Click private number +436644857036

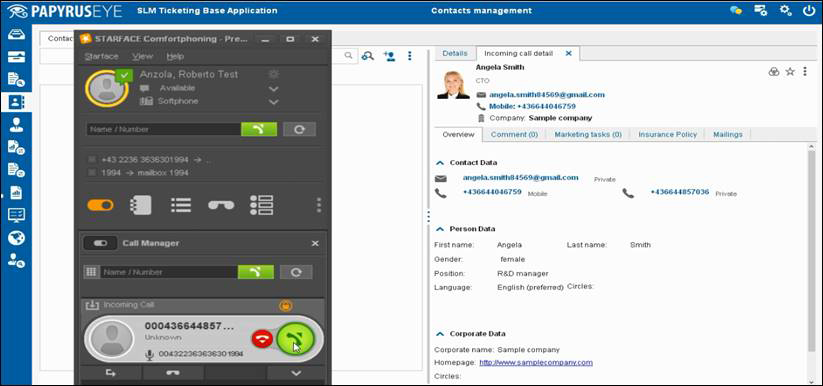pos(680,192)
